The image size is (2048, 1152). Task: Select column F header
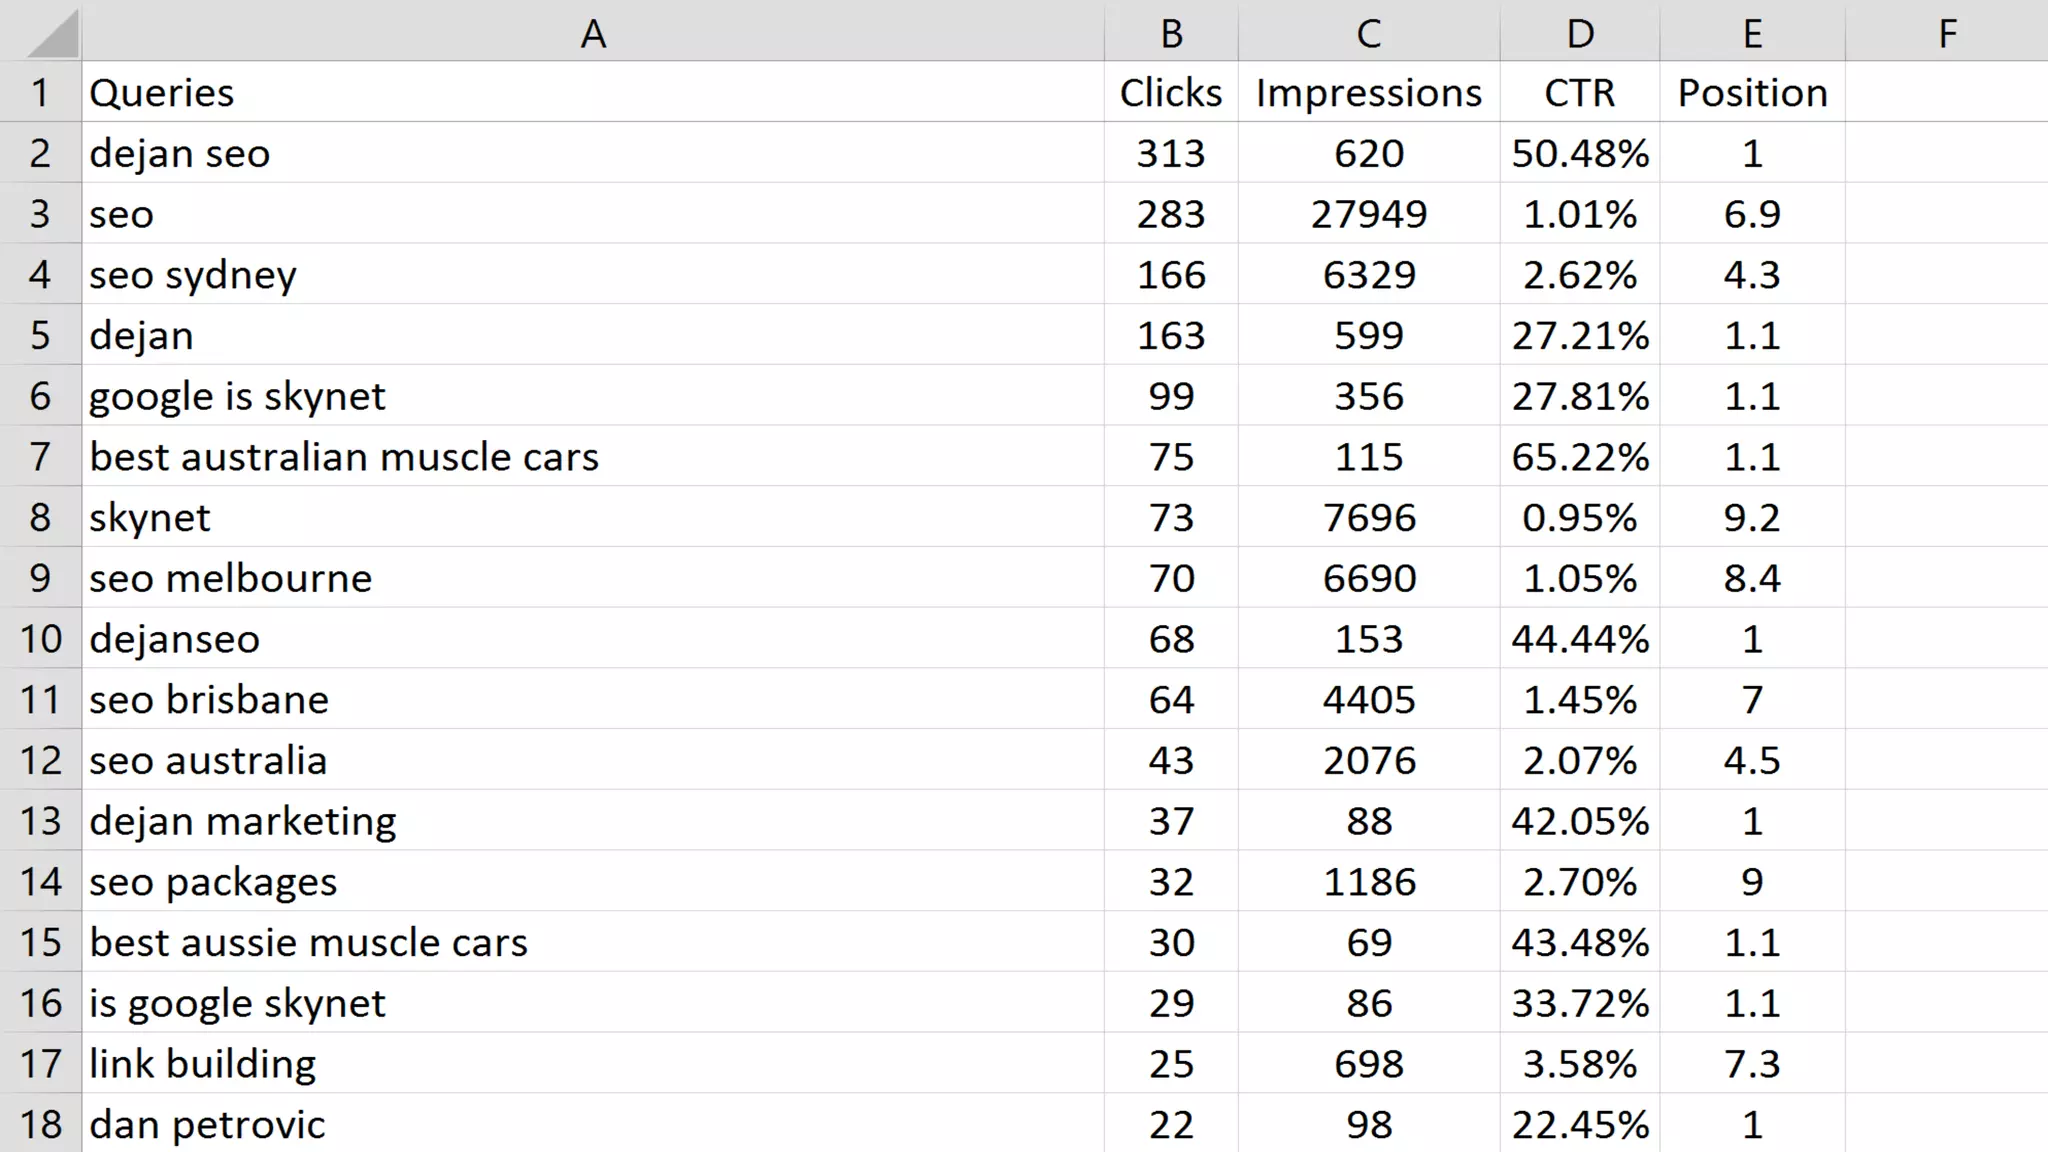[x=1946, y=33]
